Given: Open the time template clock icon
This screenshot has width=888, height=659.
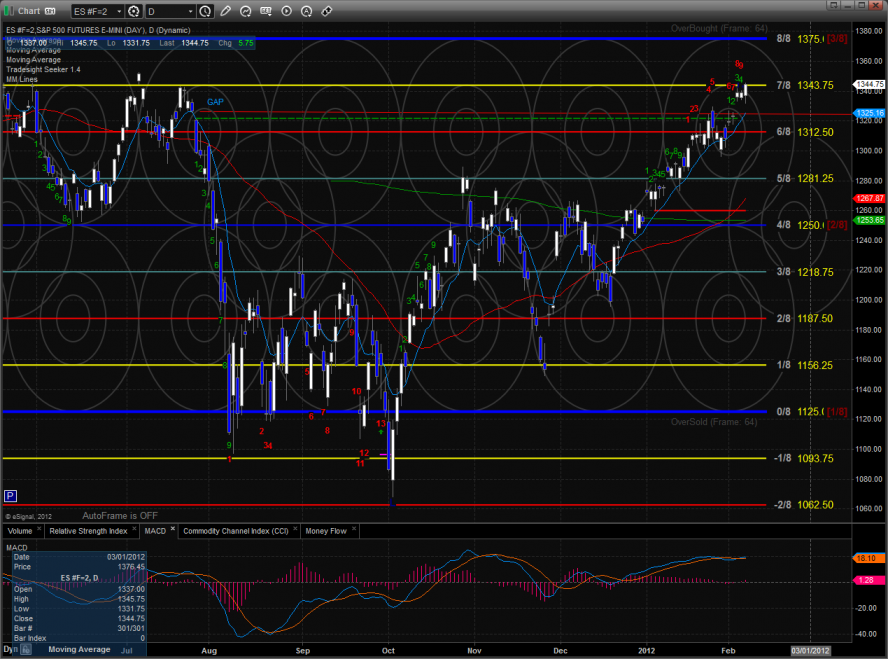Looking at the screenshot, I should tap(206, 11).
